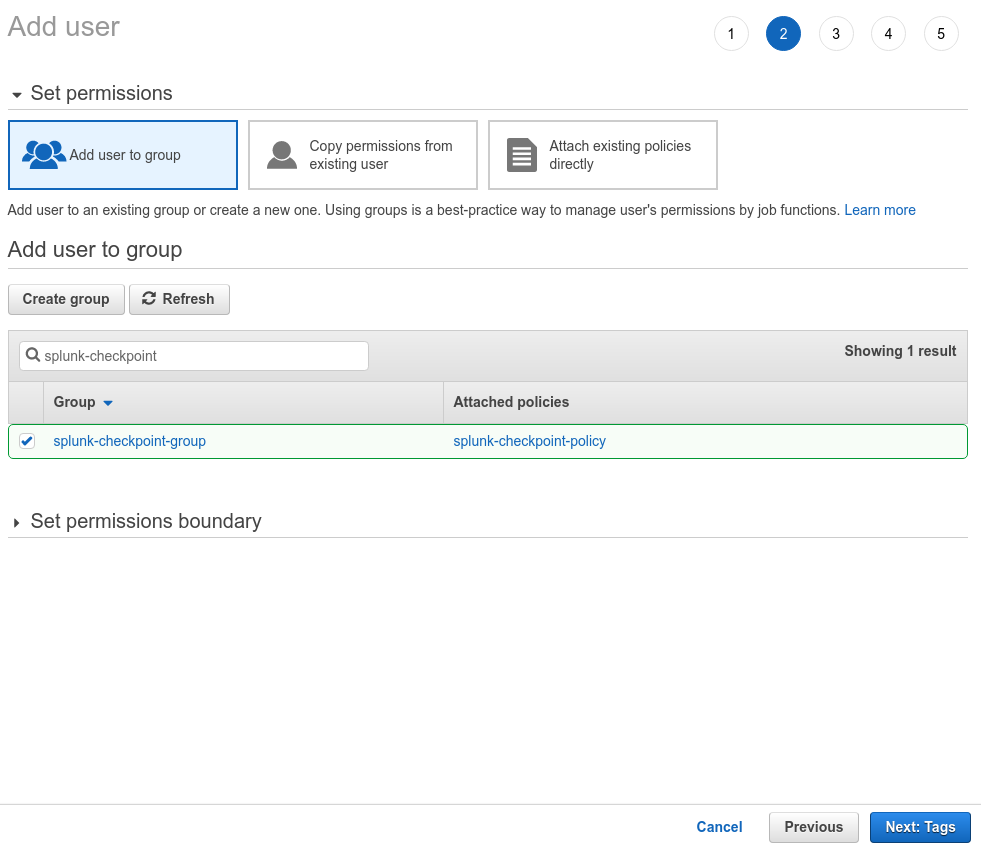
Task: Go to wizard step 1
Action: coord(731,34)
